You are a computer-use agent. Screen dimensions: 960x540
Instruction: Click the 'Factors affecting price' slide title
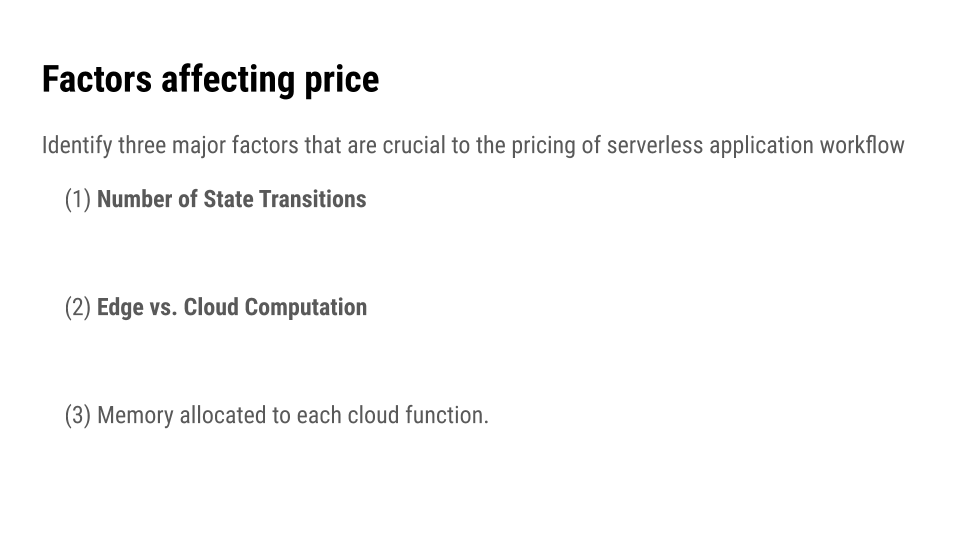pos(211,80)
